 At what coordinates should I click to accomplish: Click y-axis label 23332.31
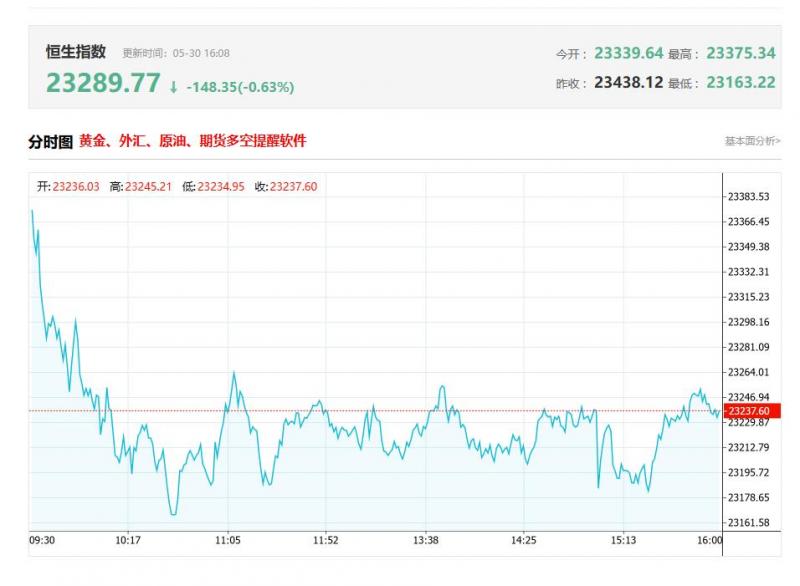point(748,272)
